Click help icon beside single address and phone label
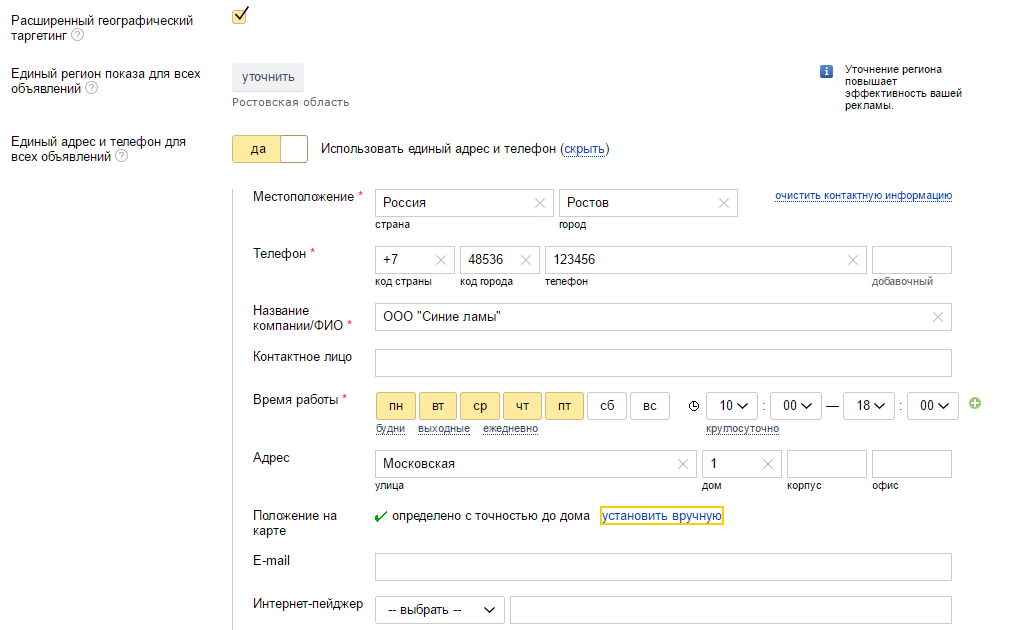 point(120,156)
